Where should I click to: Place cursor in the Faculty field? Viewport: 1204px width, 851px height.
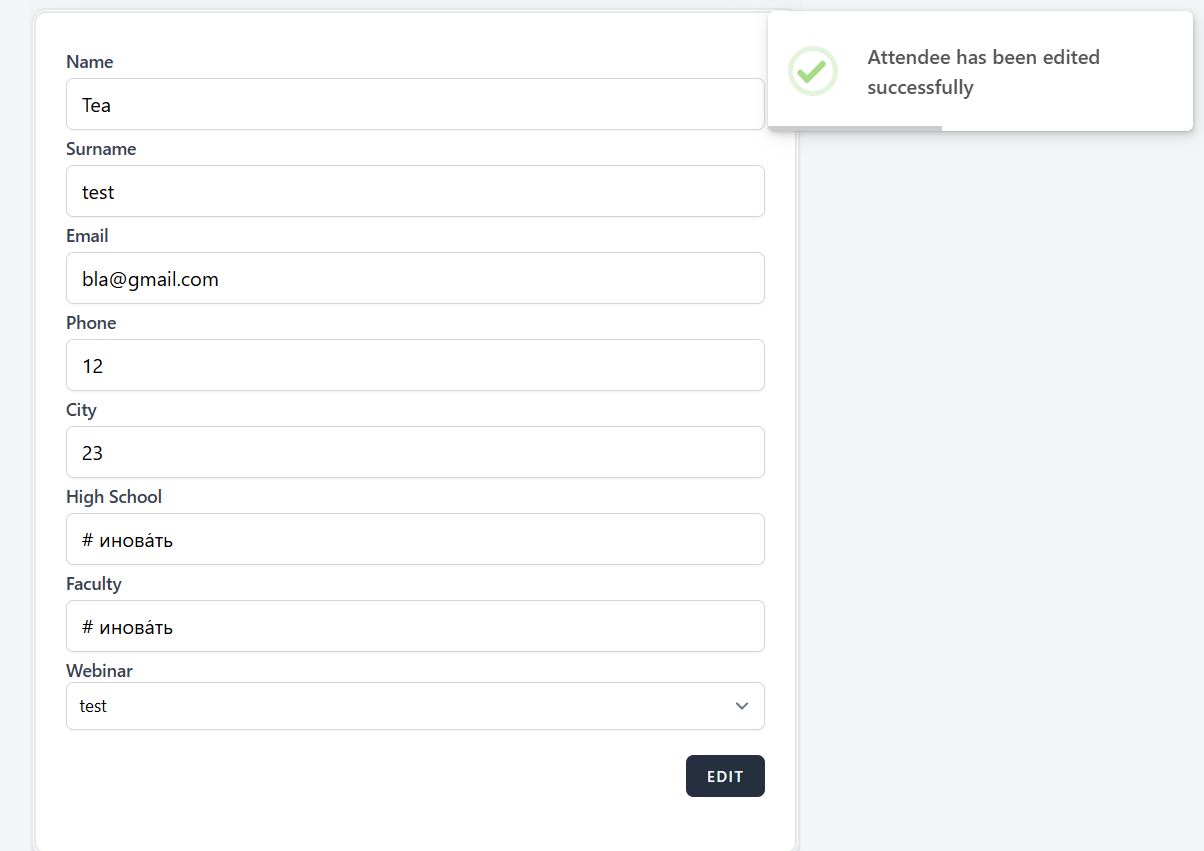tap(415, 627)
